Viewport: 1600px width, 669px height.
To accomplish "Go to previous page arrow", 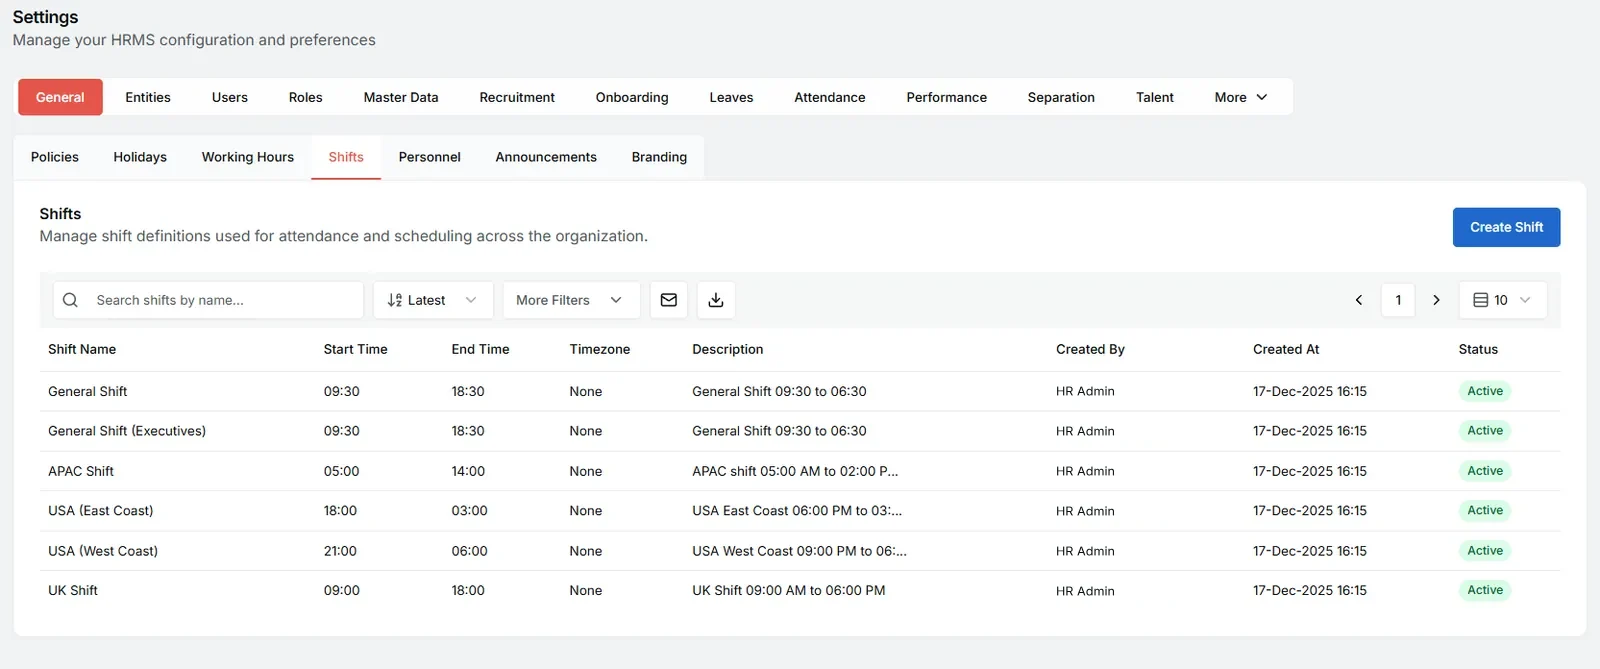I will (x=1359, y=300).
